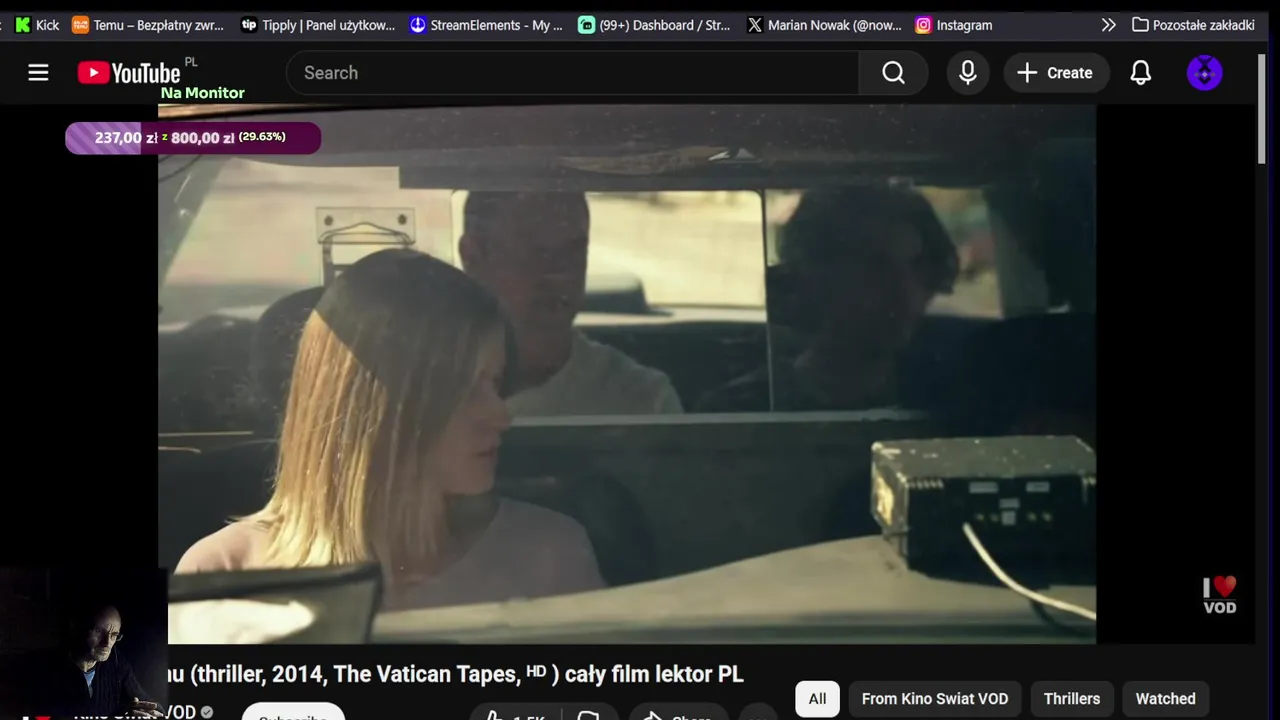This screenshot has height=720, width=1280.
Task: Select the From Kino Swiat VOD chip
Action: pyautogui.click(x=935, y=699)
